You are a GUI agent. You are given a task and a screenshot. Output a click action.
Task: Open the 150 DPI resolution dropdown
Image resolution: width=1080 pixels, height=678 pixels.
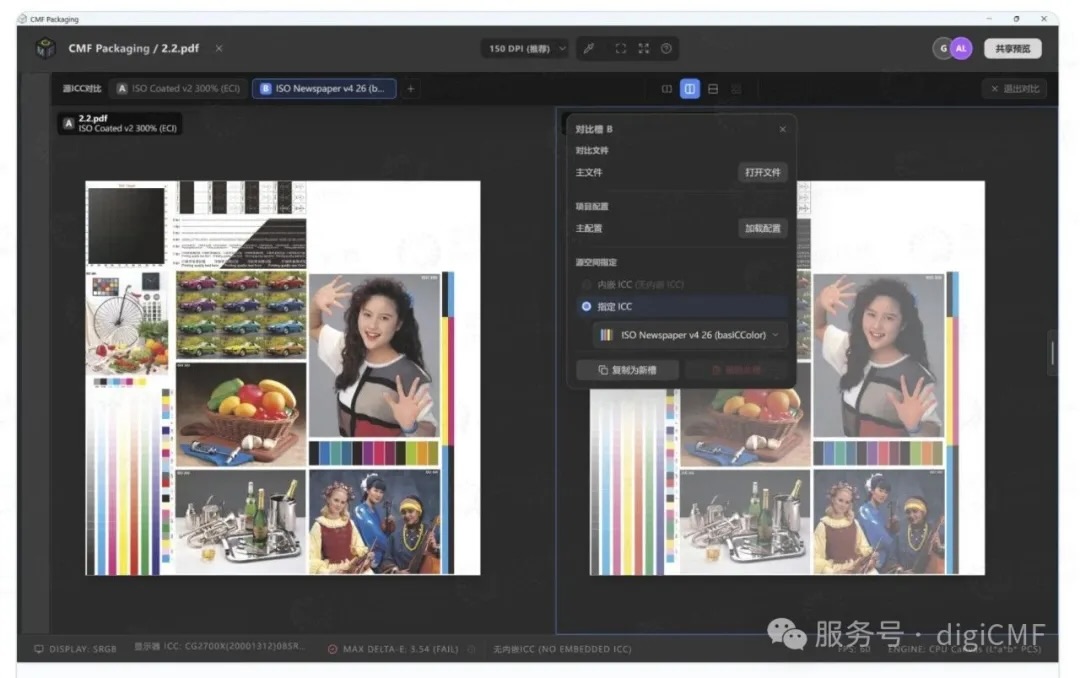pyautogui.click(x=525, y=48)
